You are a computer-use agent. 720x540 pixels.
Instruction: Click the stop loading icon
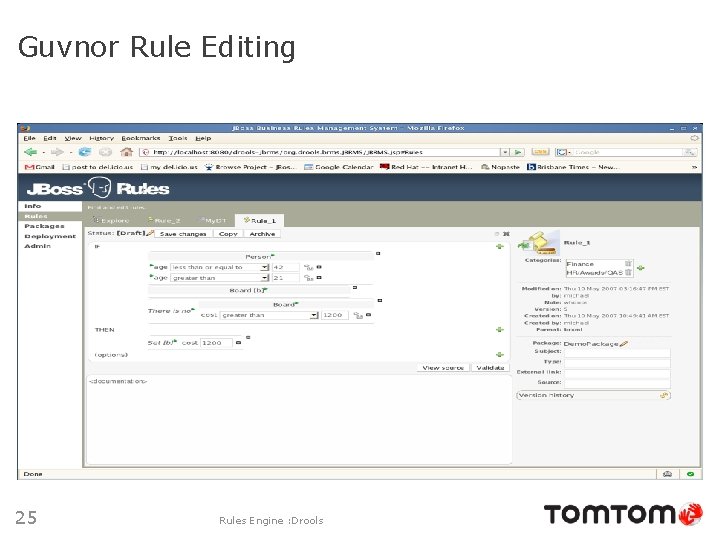(106, 152)
